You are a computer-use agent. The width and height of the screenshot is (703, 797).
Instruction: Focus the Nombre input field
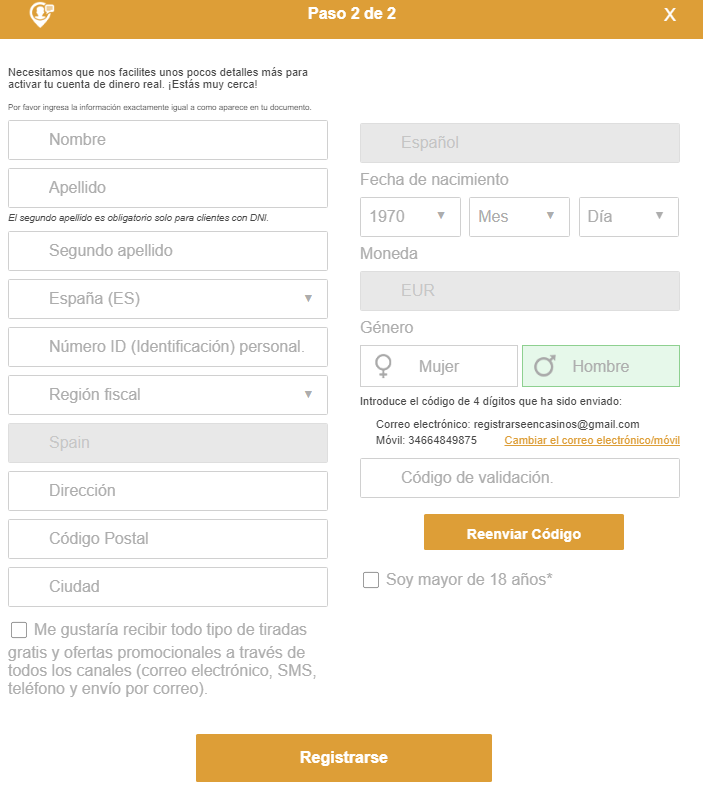[x=168, y=140]
